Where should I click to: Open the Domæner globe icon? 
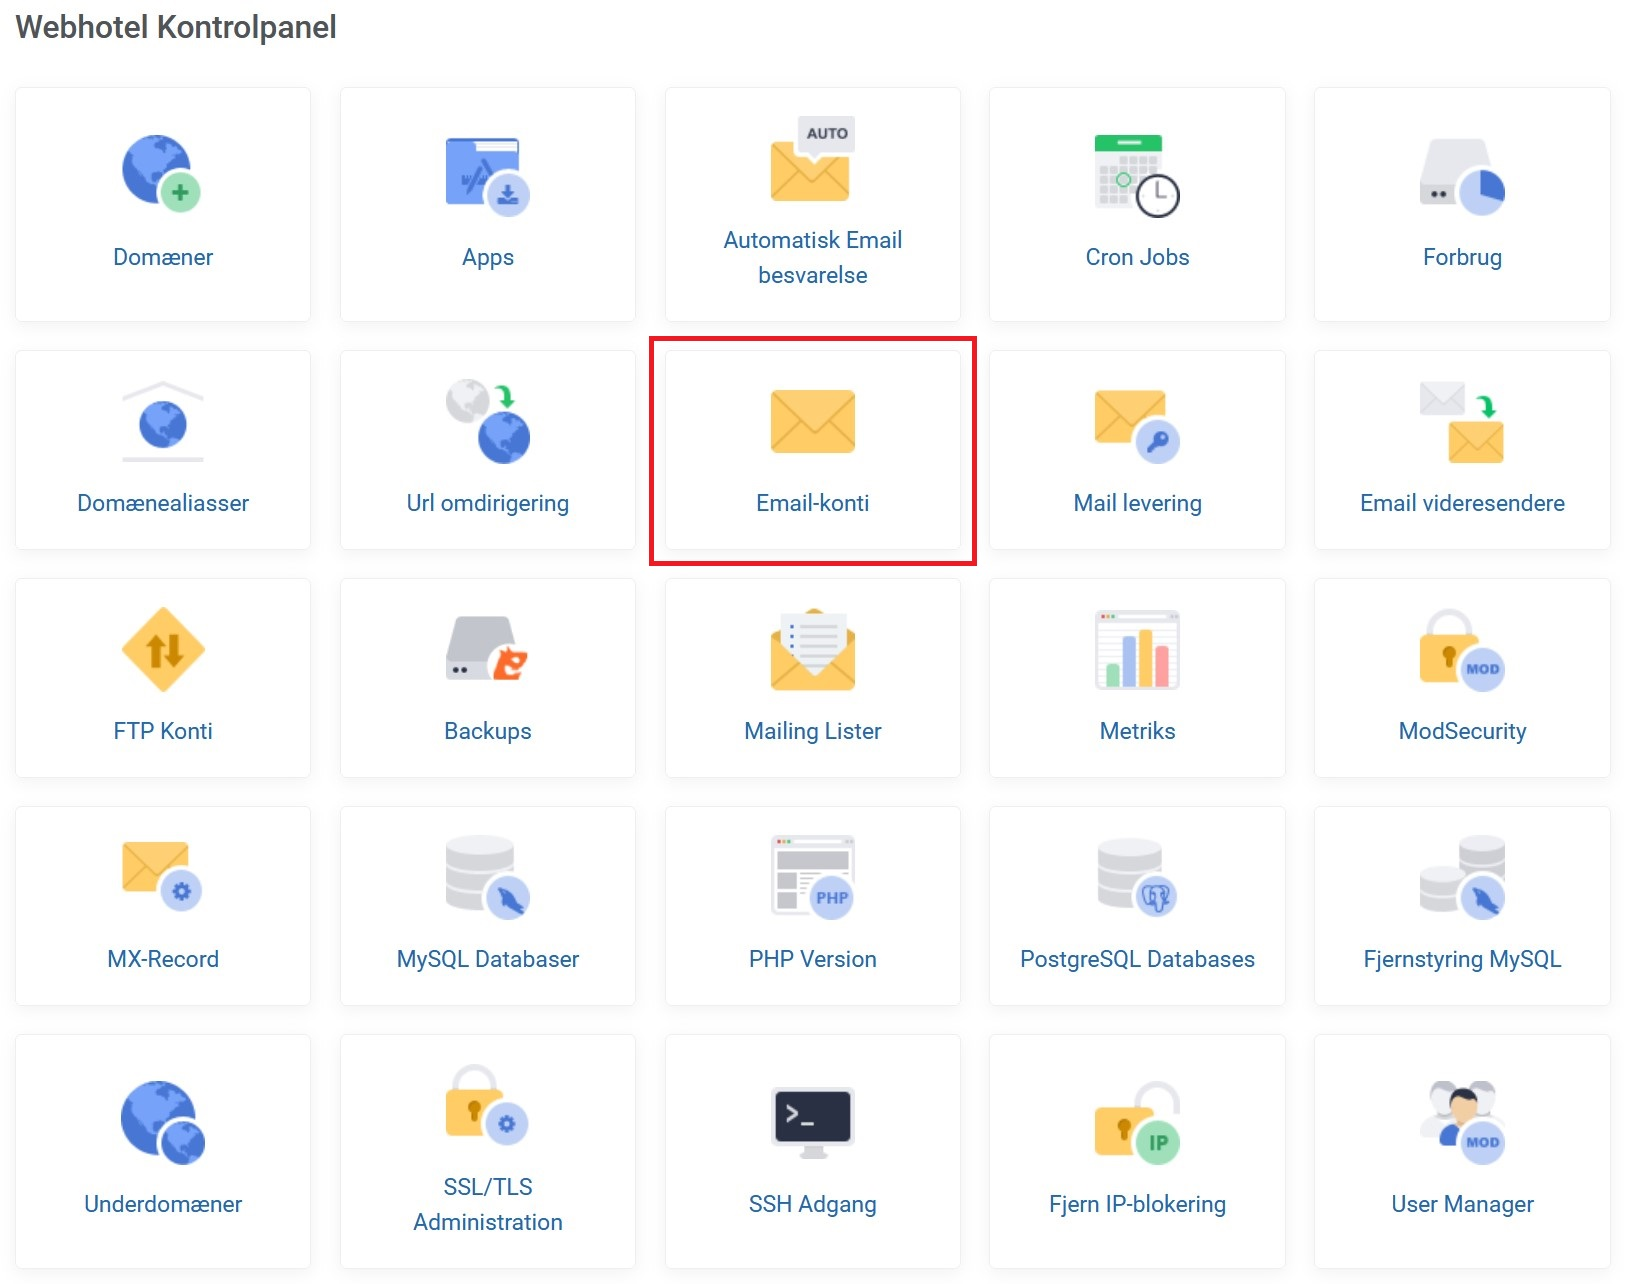[x=161, y=172]
